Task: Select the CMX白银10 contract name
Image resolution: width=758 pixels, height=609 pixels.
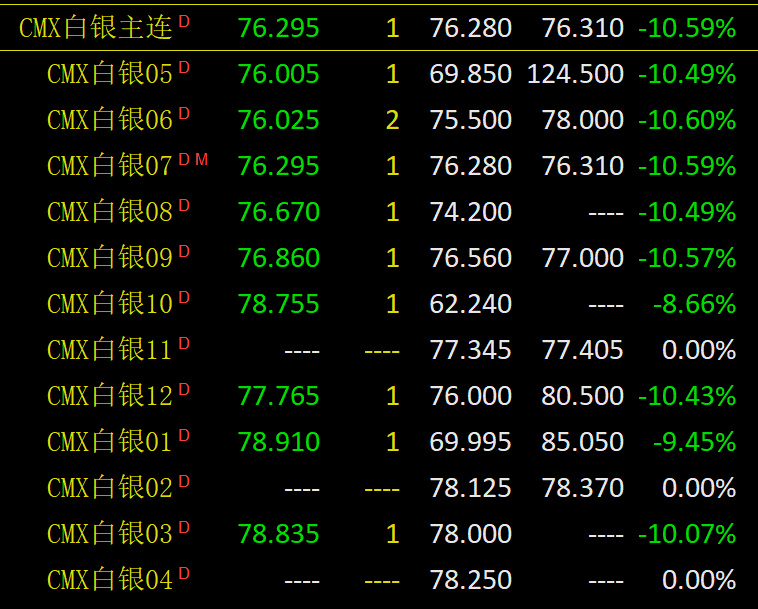Action: tap(110, 304)
